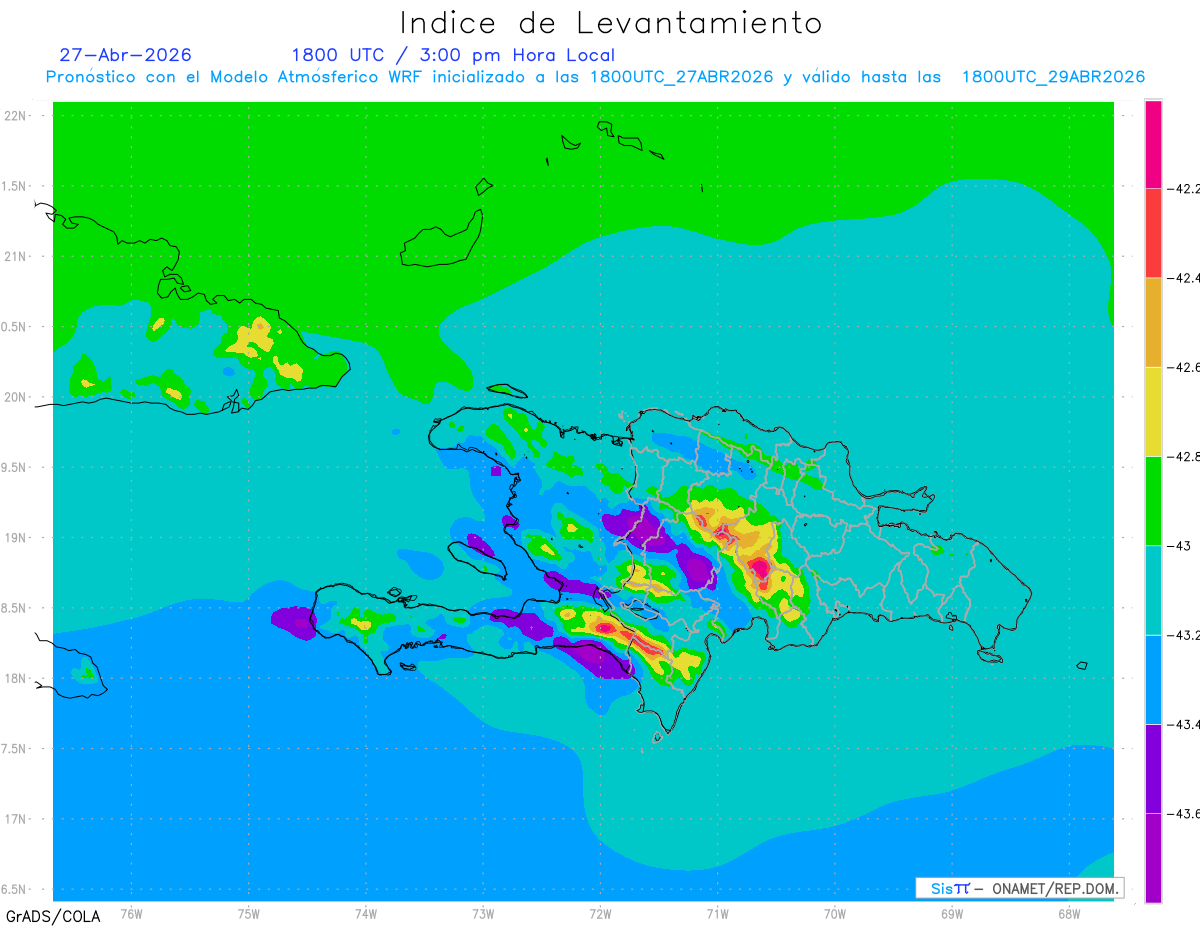Click the 22N latitude axis label
This screenshot has width=1200, height=927.
pyautogui.click(x=16, y=116)
